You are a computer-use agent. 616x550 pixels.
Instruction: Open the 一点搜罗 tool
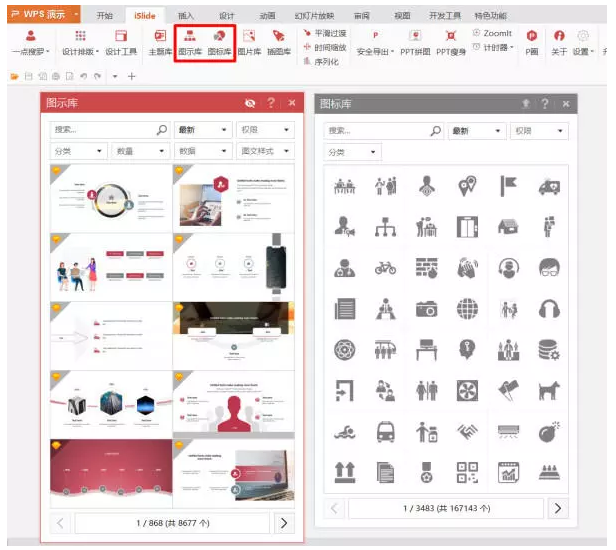click(31, 43)
